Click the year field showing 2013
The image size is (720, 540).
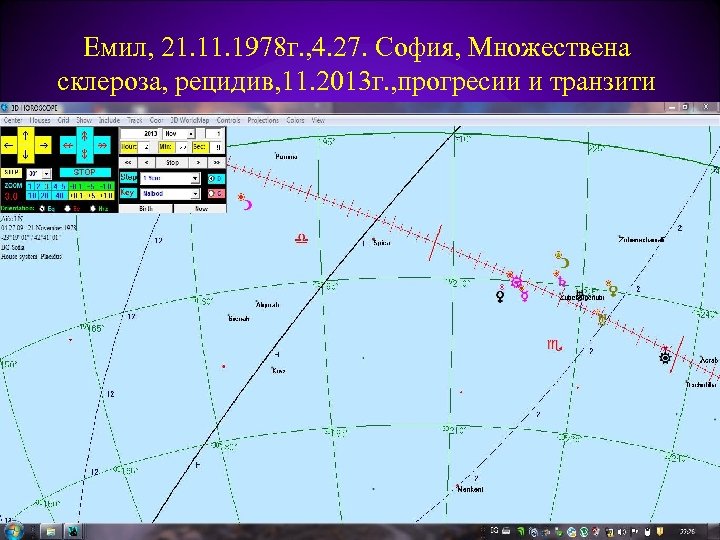141,134
